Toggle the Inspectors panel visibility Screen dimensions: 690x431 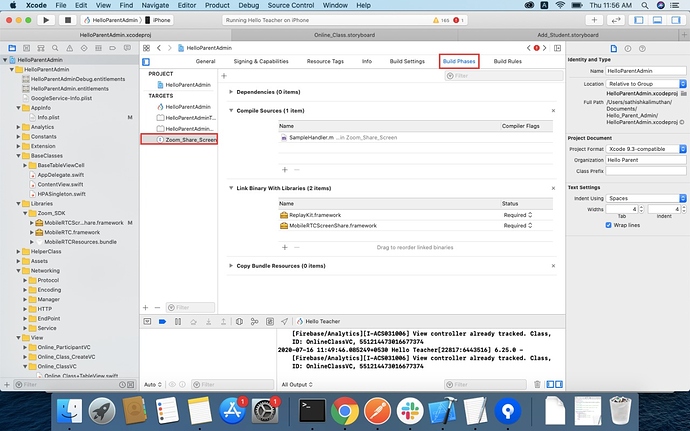pyautogui.click(x=675, y=20)
